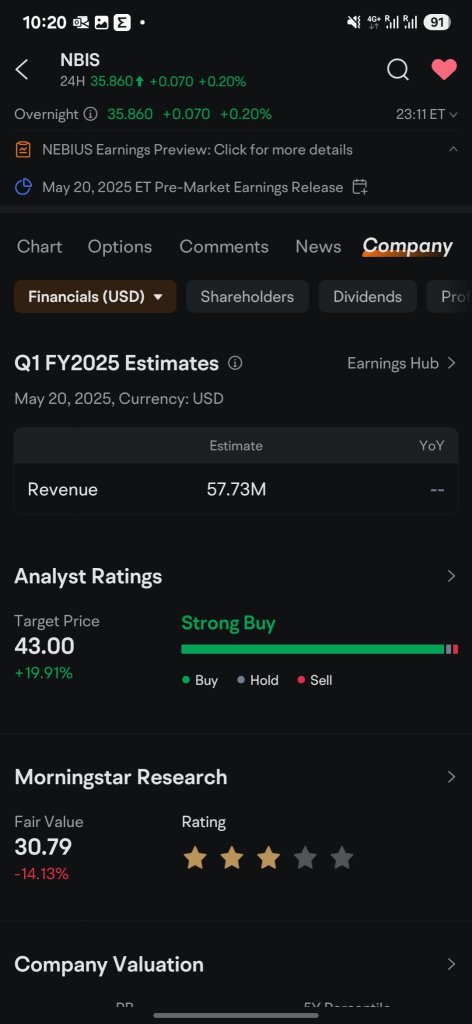This screenshot has width=472, height=1024.
Task: Tap the Overnight info icon
Action: (x=91, y=114)
